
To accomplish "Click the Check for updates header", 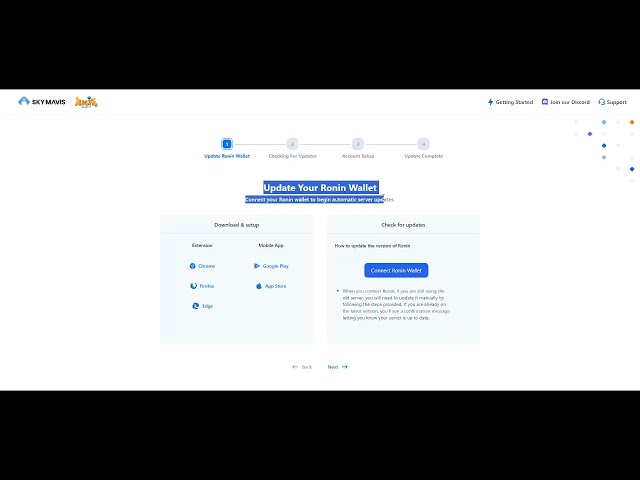I will coord(403,225).
